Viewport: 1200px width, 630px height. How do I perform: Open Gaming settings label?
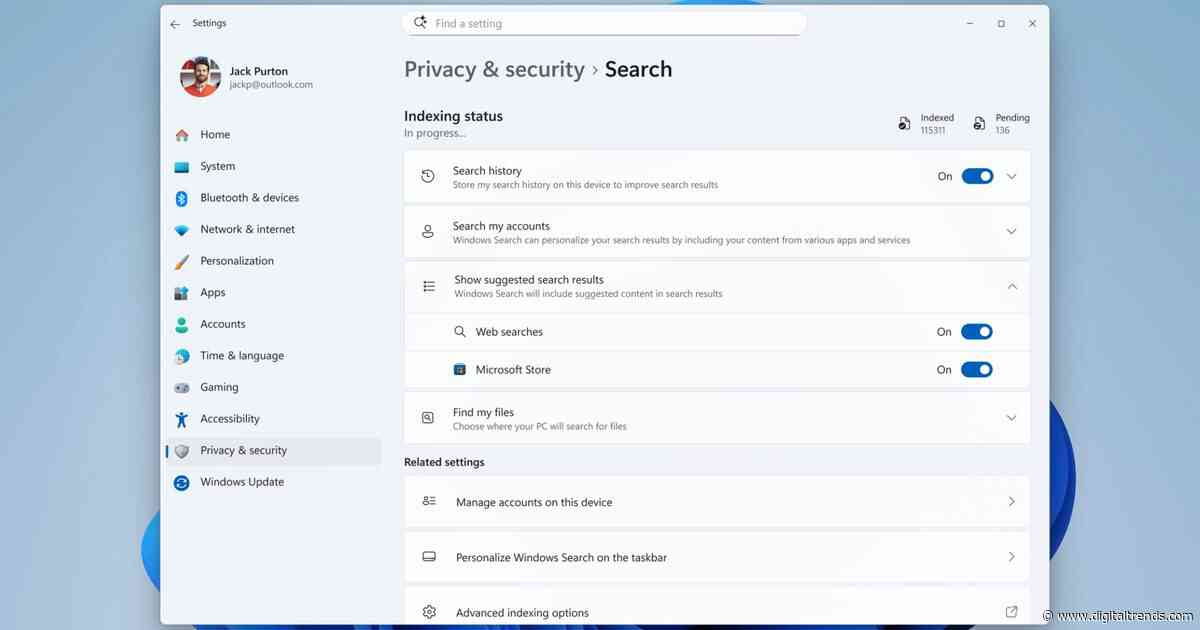(x=219, y=387)
